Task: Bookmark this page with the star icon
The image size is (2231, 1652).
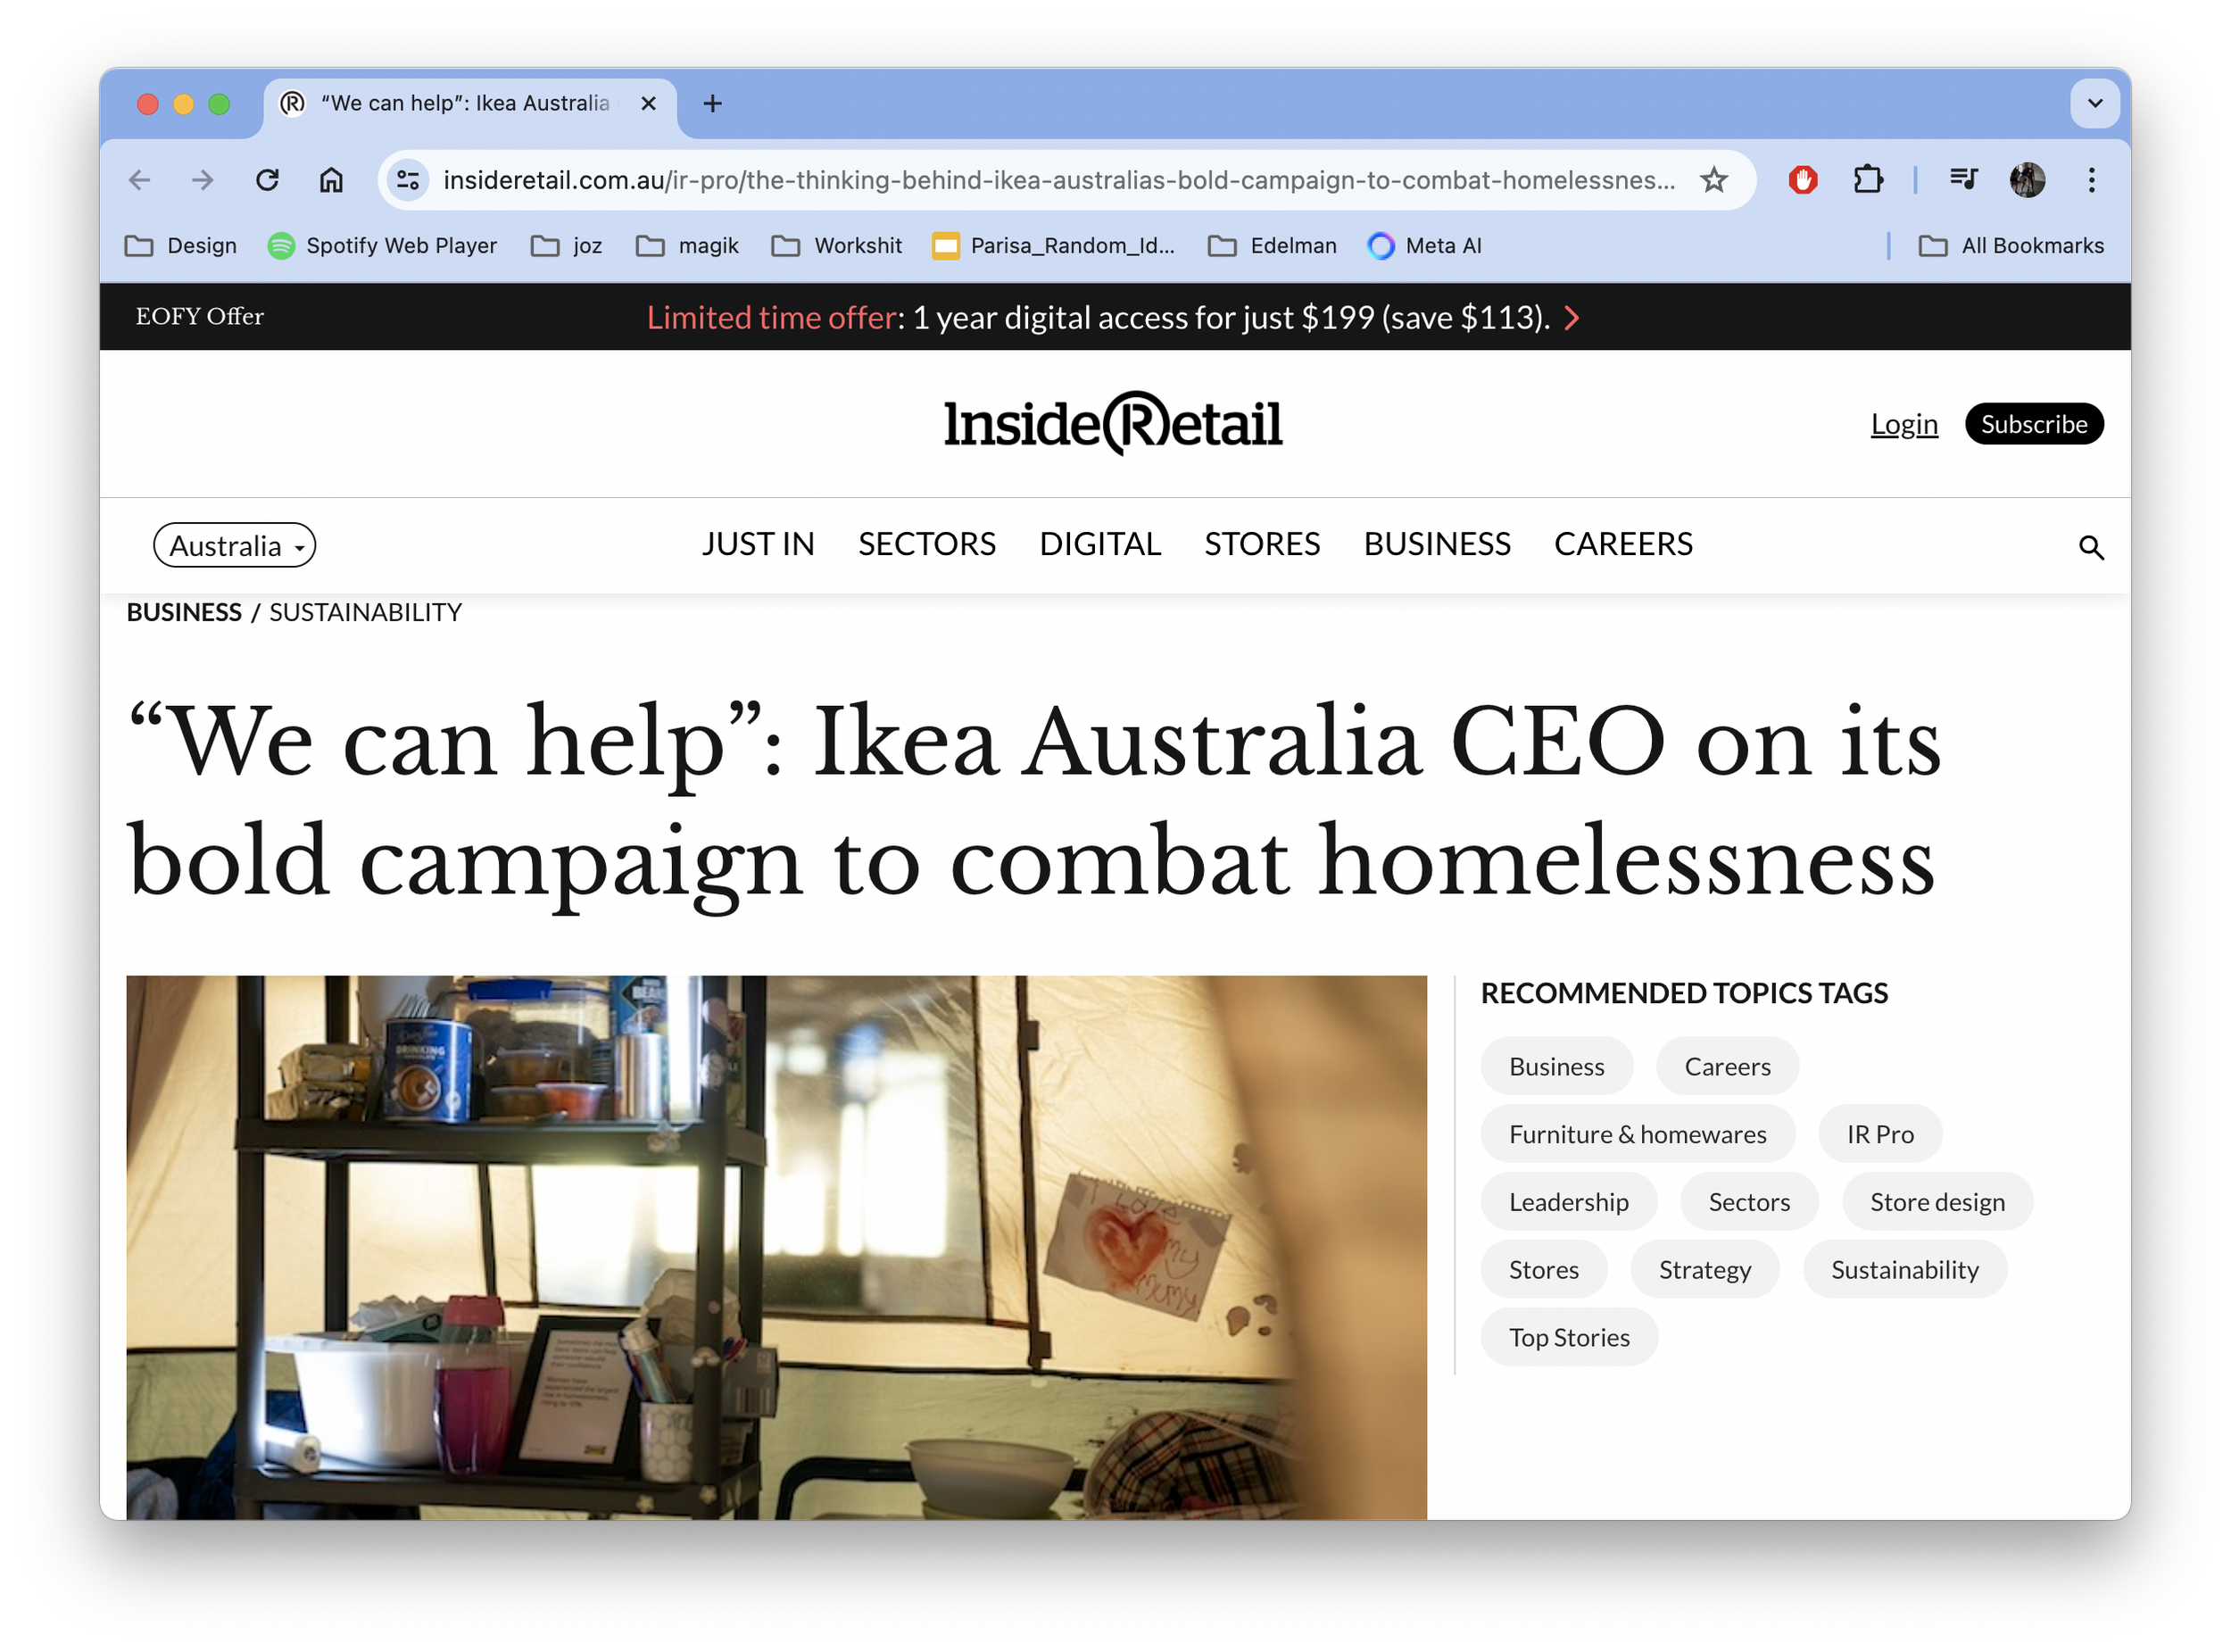Action: tap(1714, 181)
